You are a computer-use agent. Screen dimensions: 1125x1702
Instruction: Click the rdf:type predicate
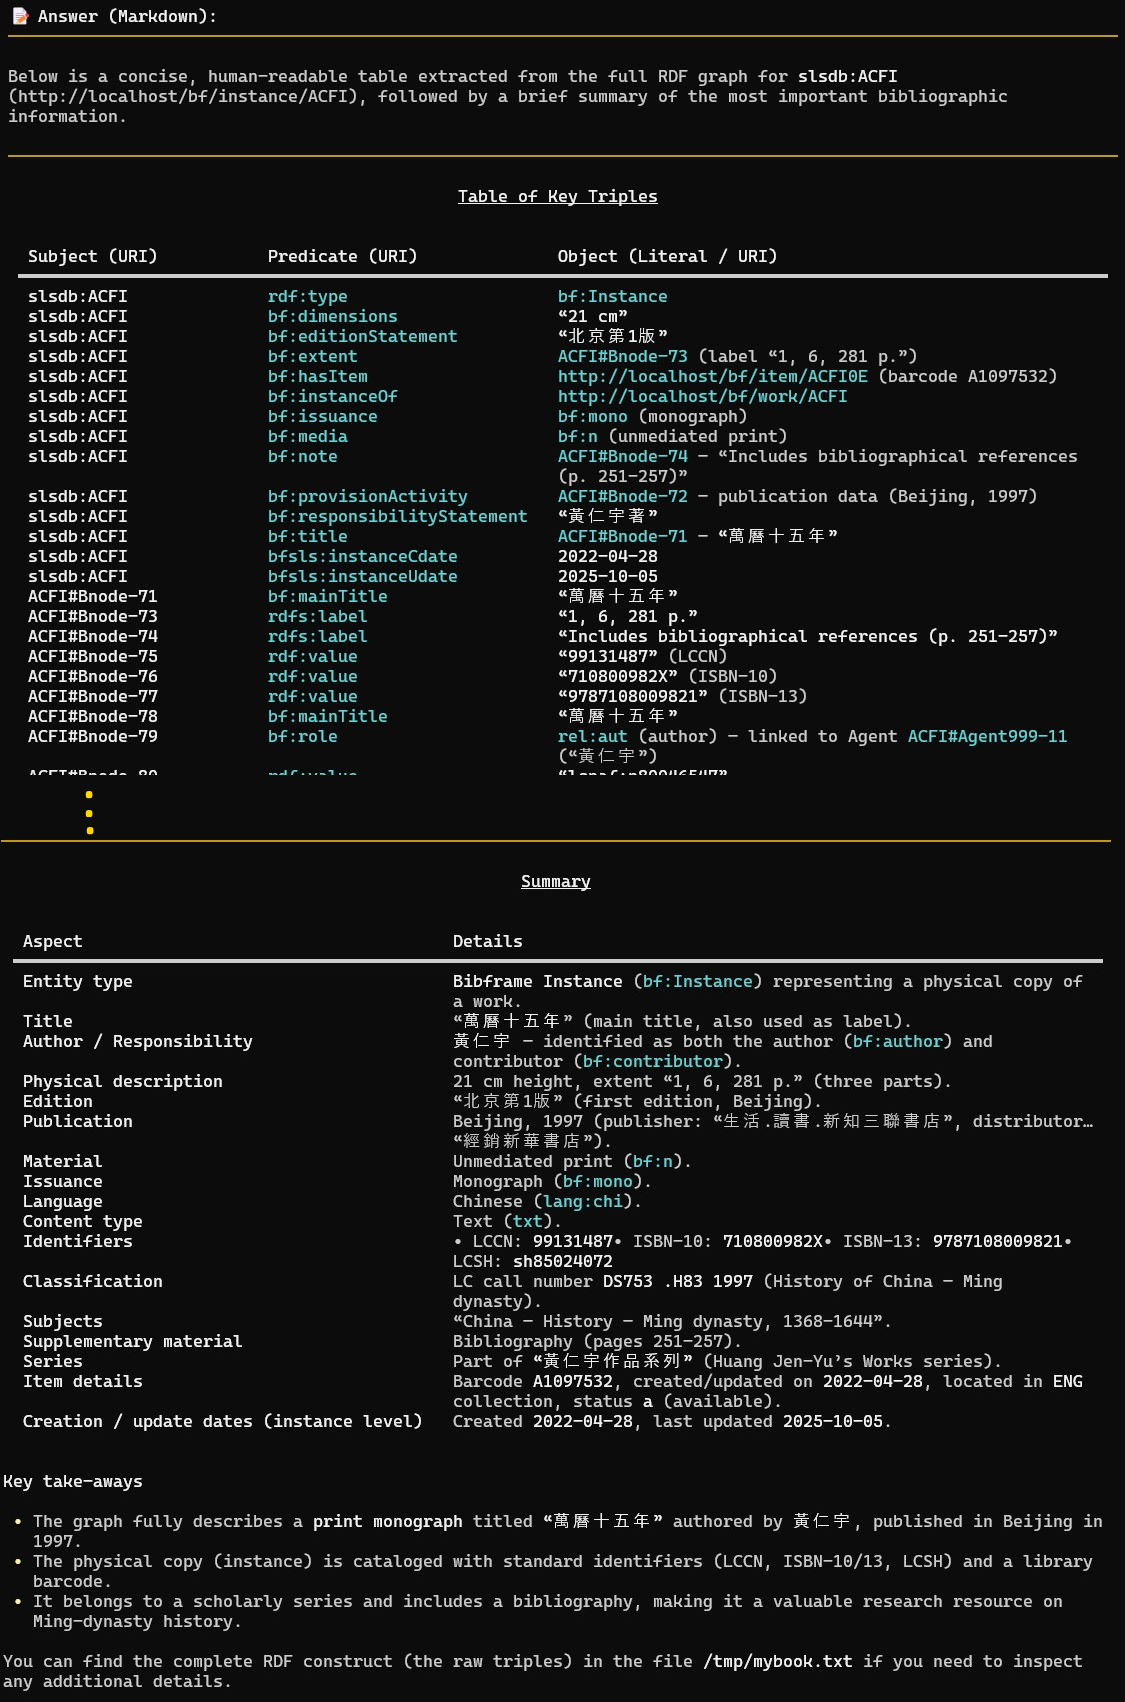[307, 296]
